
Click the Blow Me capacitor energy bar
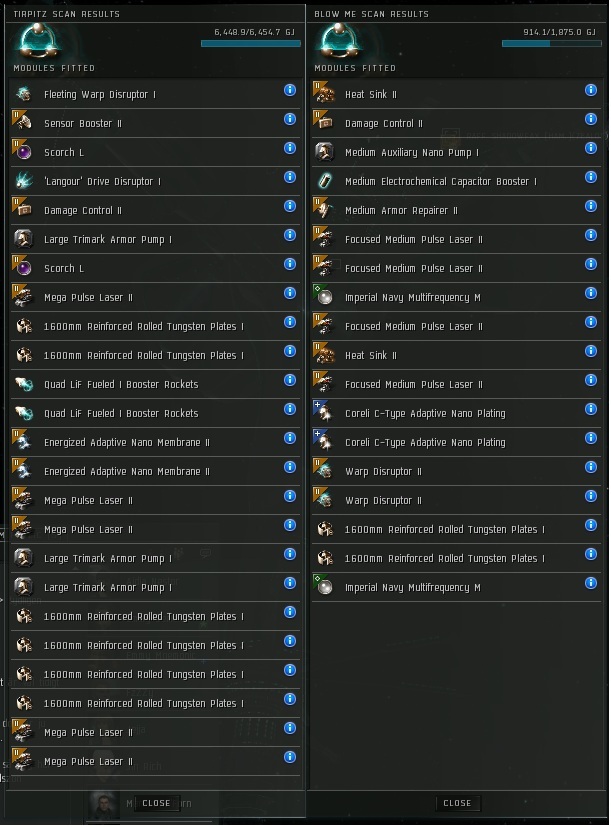click(x=551, y=44)
